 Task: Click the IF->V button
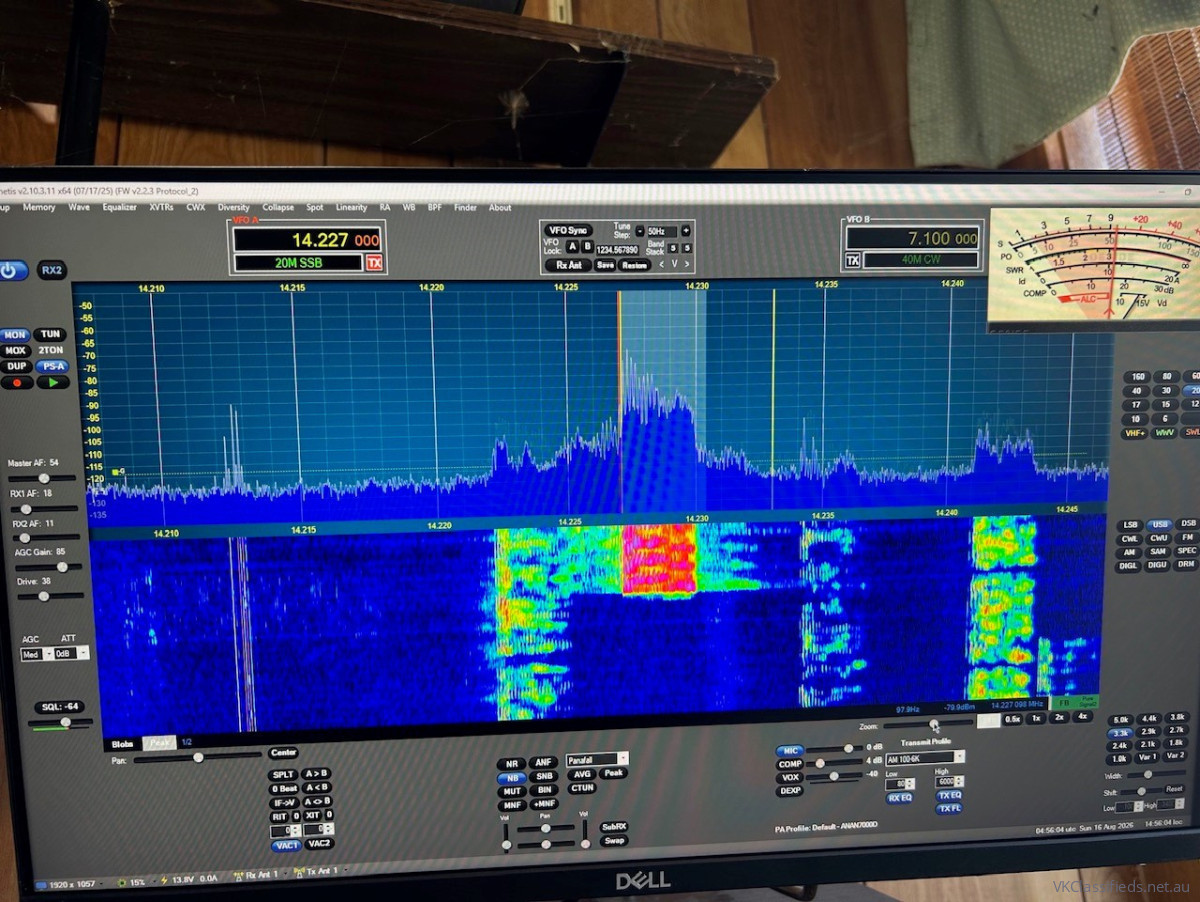point(285,802)
